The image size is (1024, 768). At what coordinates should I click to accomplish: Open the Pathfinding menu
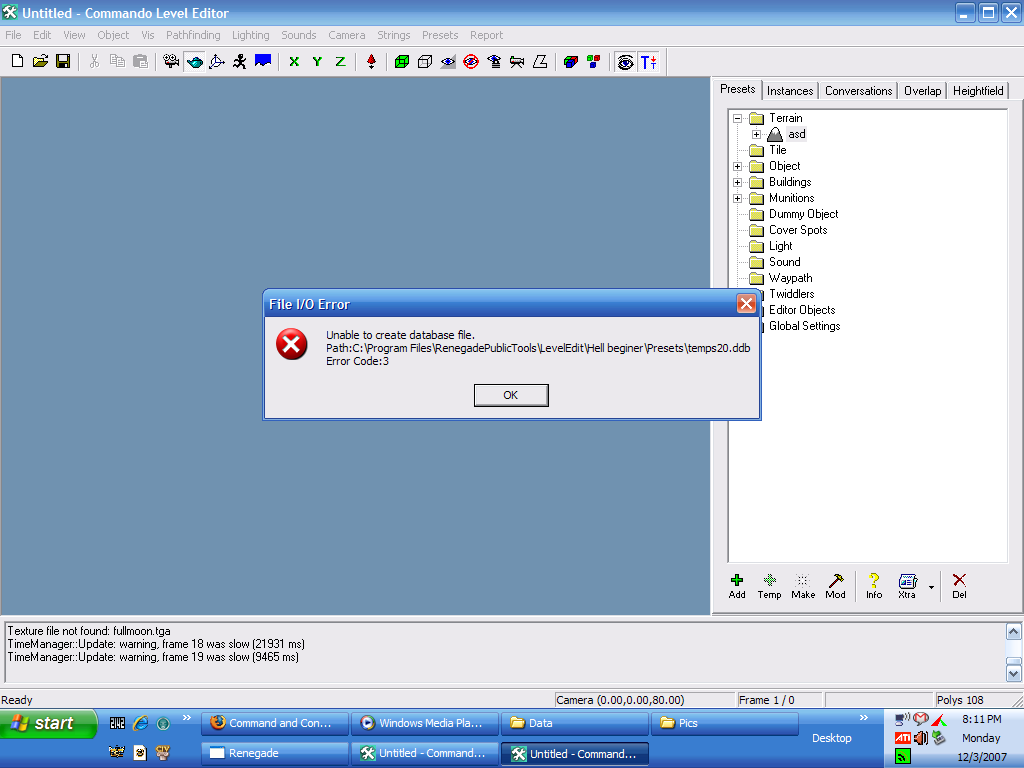point(194,35)
